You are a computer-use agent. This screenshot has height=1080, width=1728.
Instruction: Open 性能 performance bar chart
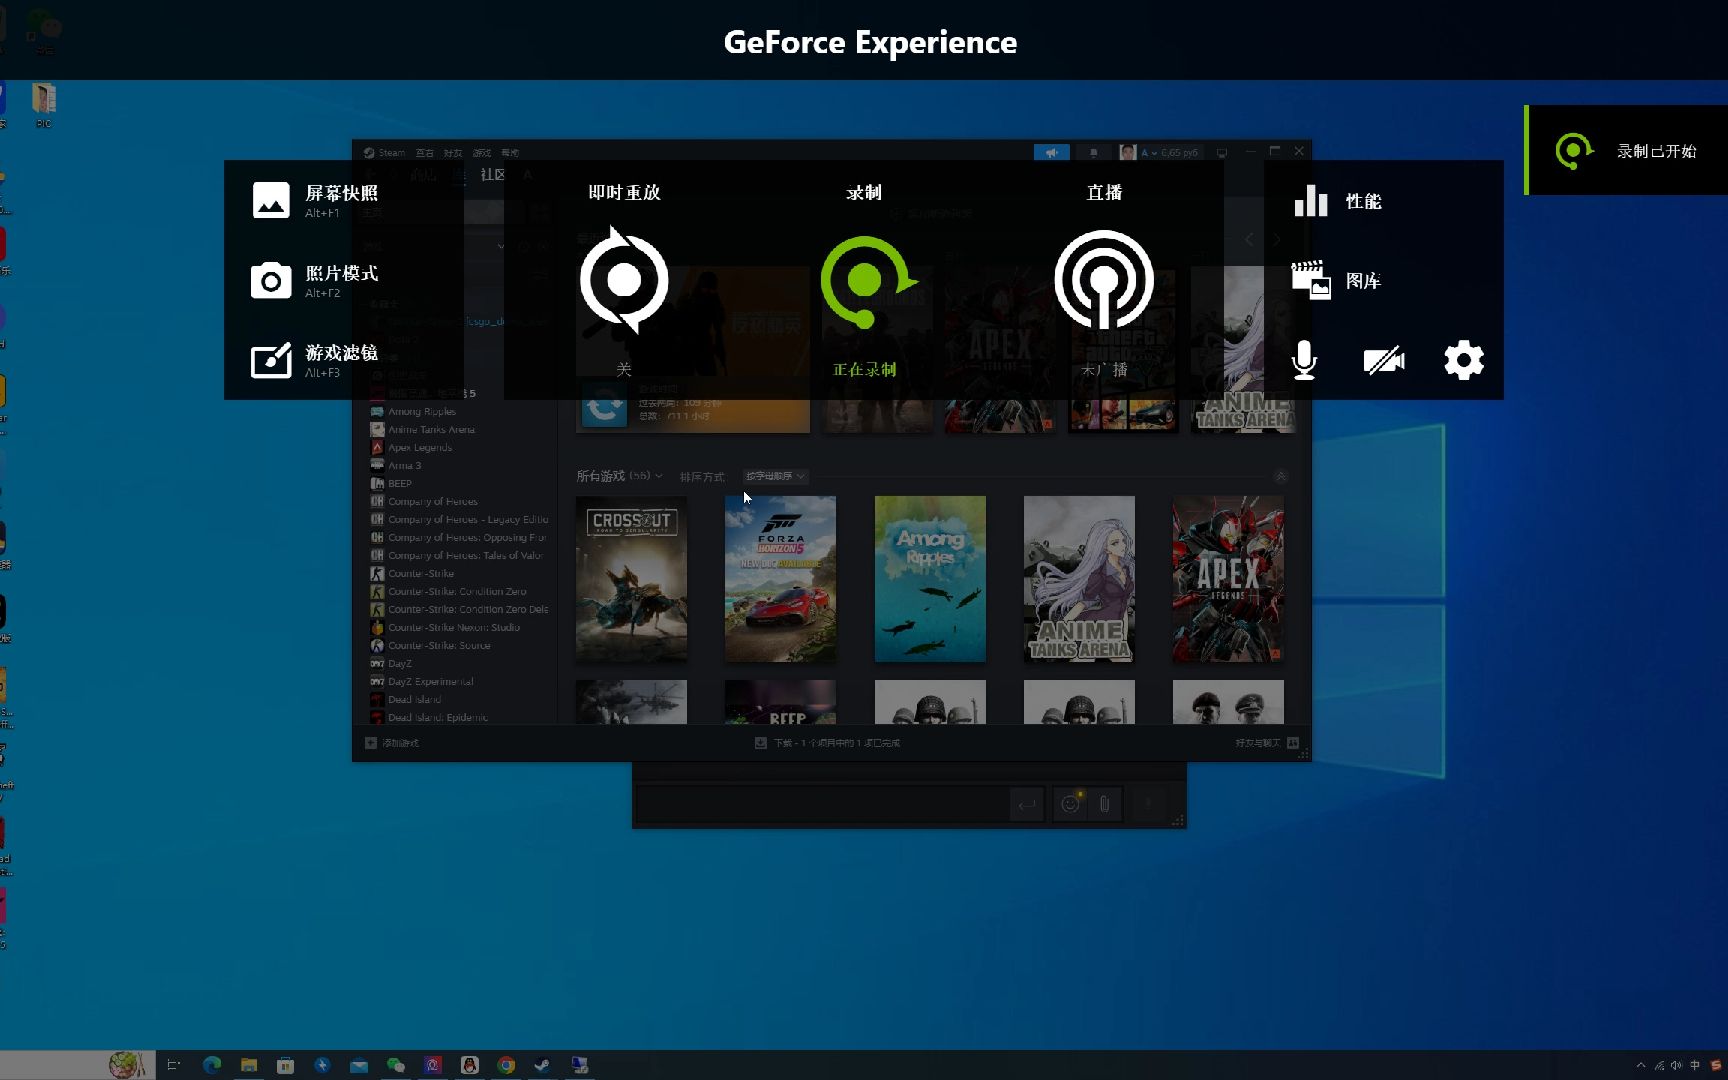tap(1337, 201)
